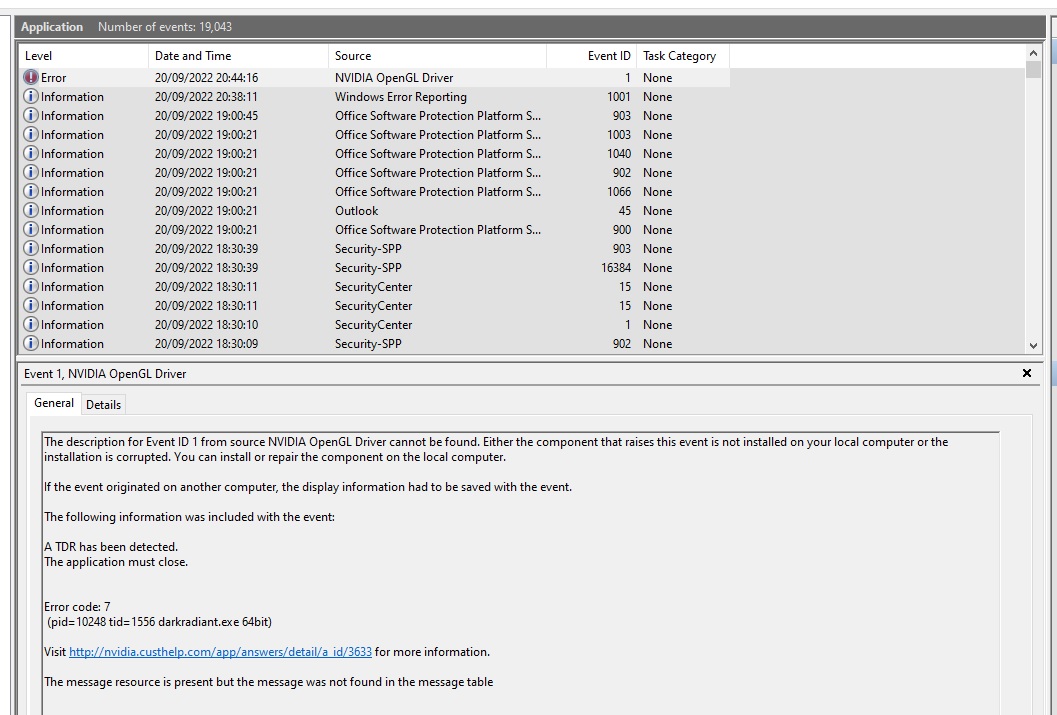Select the Office Software Protection event ID 900
Image resolution: width=1057 pixels, height=715 pixels.
point(437,230)
